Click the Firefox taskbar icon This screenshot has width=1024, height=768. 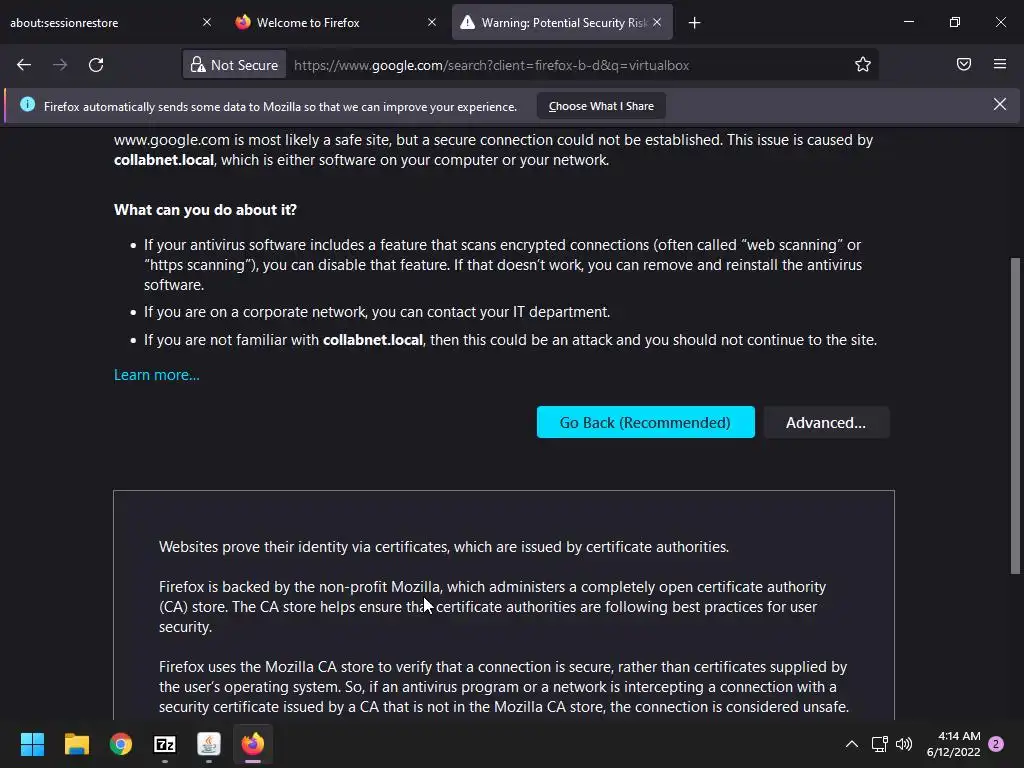253,744
